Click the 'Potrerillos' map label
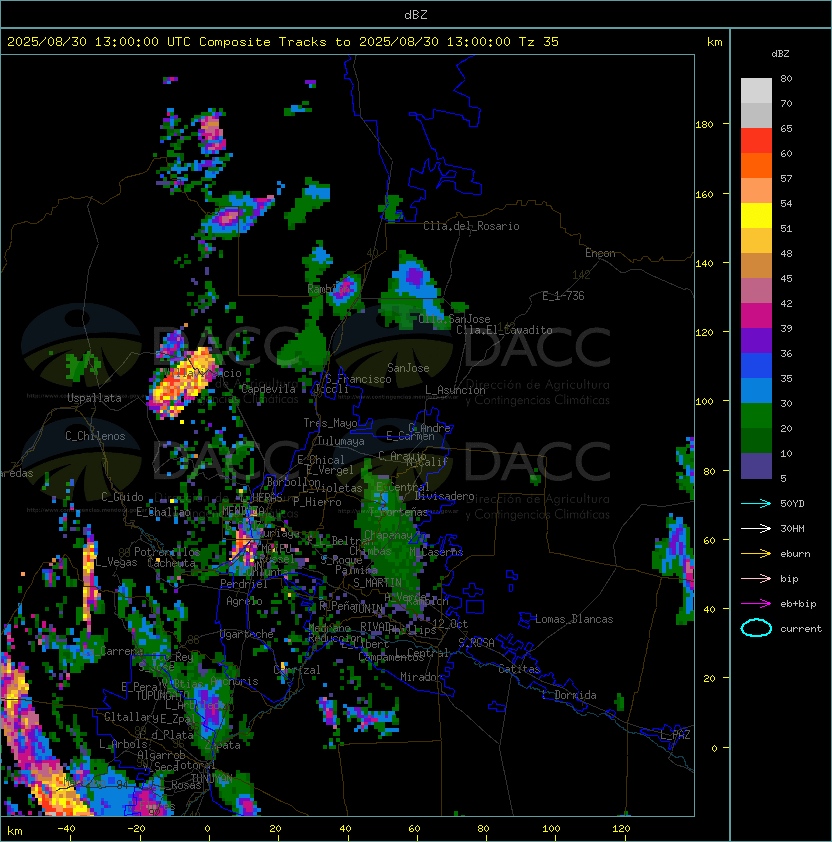This screenshot has height=842, width=832. (167, 552)
